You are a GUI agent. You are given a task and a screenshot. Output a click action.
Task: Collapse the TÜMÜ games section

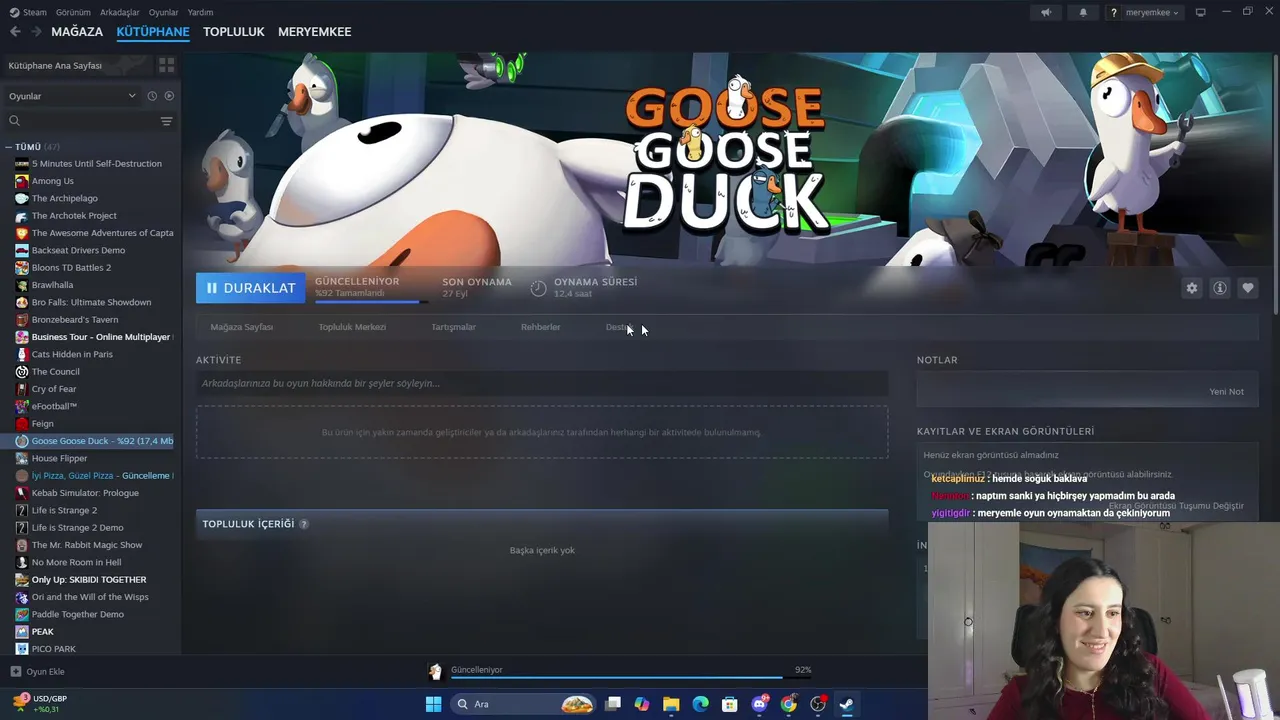click(9, 147)
